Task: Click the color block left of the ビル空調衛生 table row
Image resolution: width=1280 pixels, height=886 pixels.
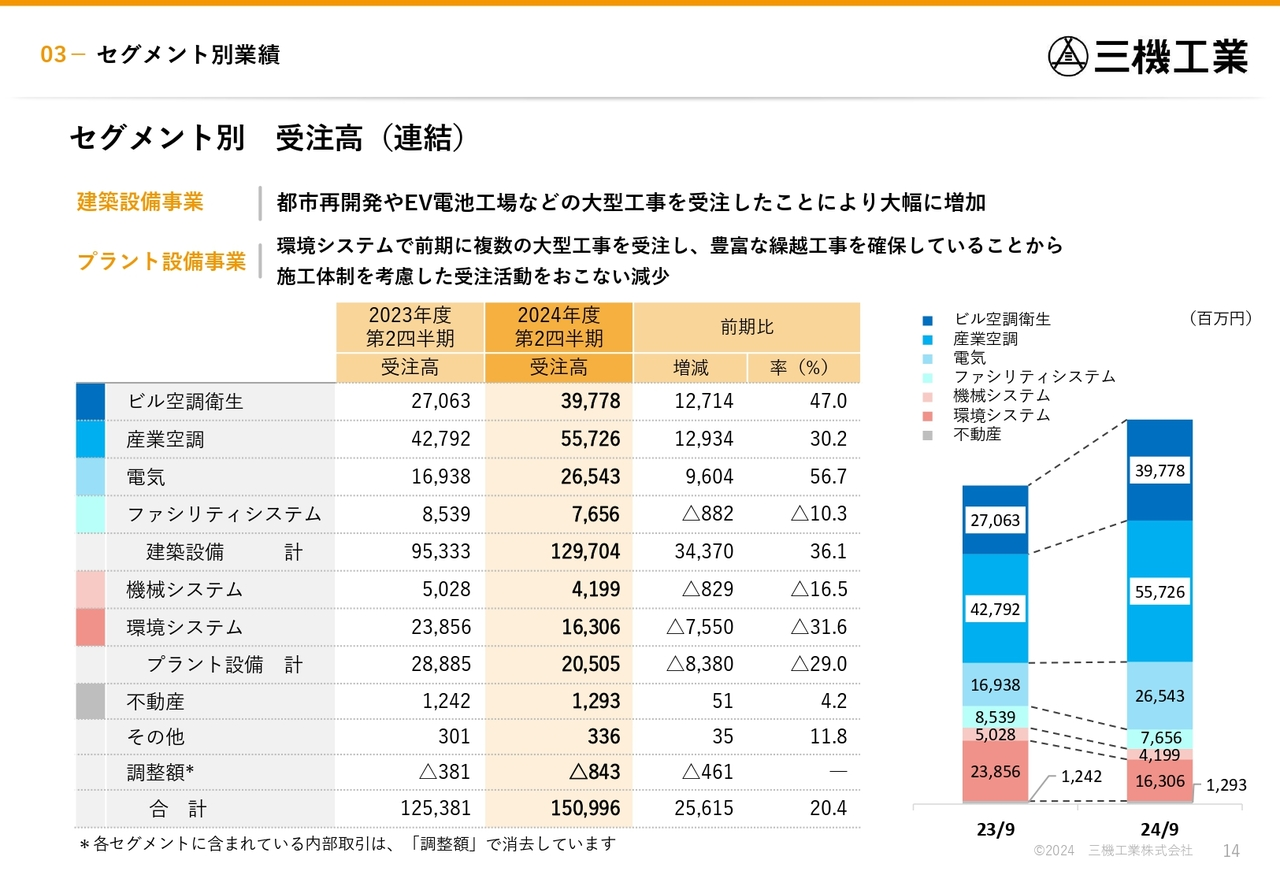Action: [90, 401]
